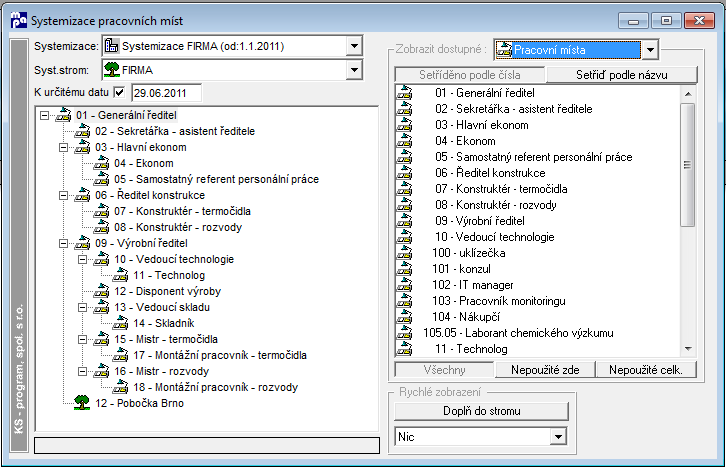
Task: Click icon of tree node 12 - Disponent výroby
Action: (101, 291)
